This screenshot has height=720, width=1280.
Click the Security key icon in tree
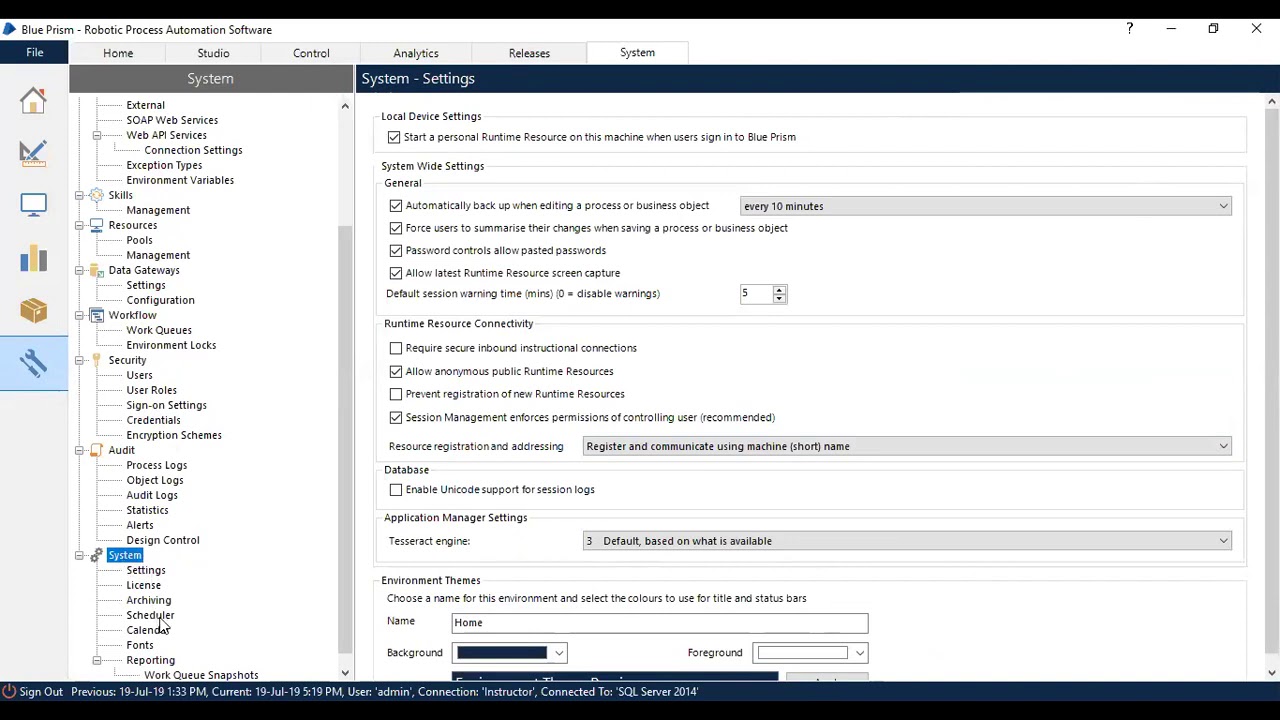[x=96, y=360]
